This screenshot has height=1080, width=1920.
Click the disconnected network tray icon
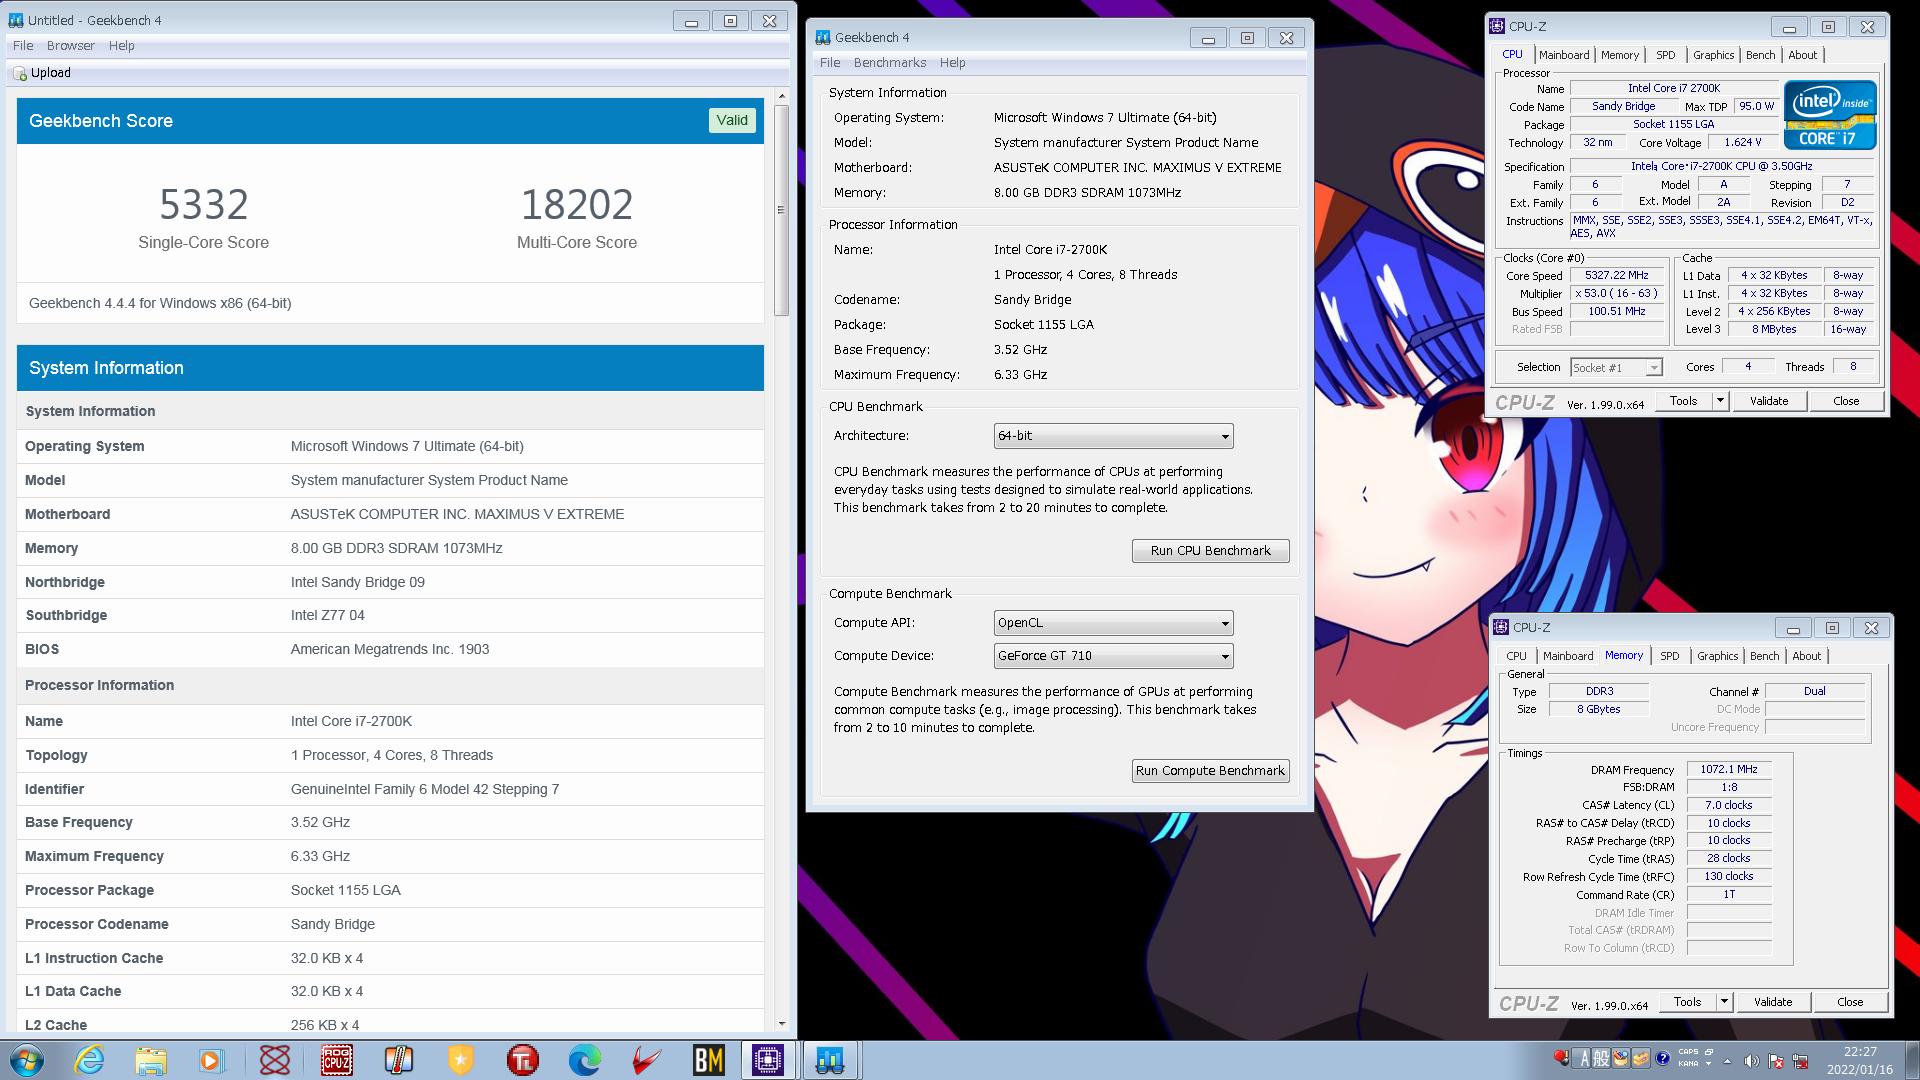(x=1800, y=1061)
